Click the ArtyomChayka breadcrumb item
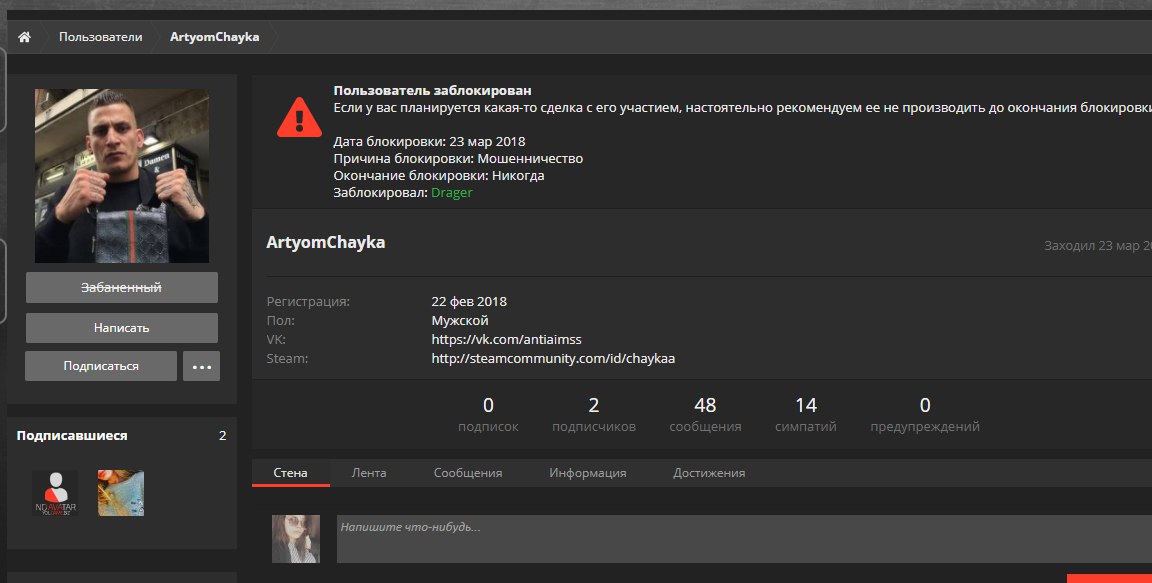The image size is (1152, 583). (x=214, y=37)
